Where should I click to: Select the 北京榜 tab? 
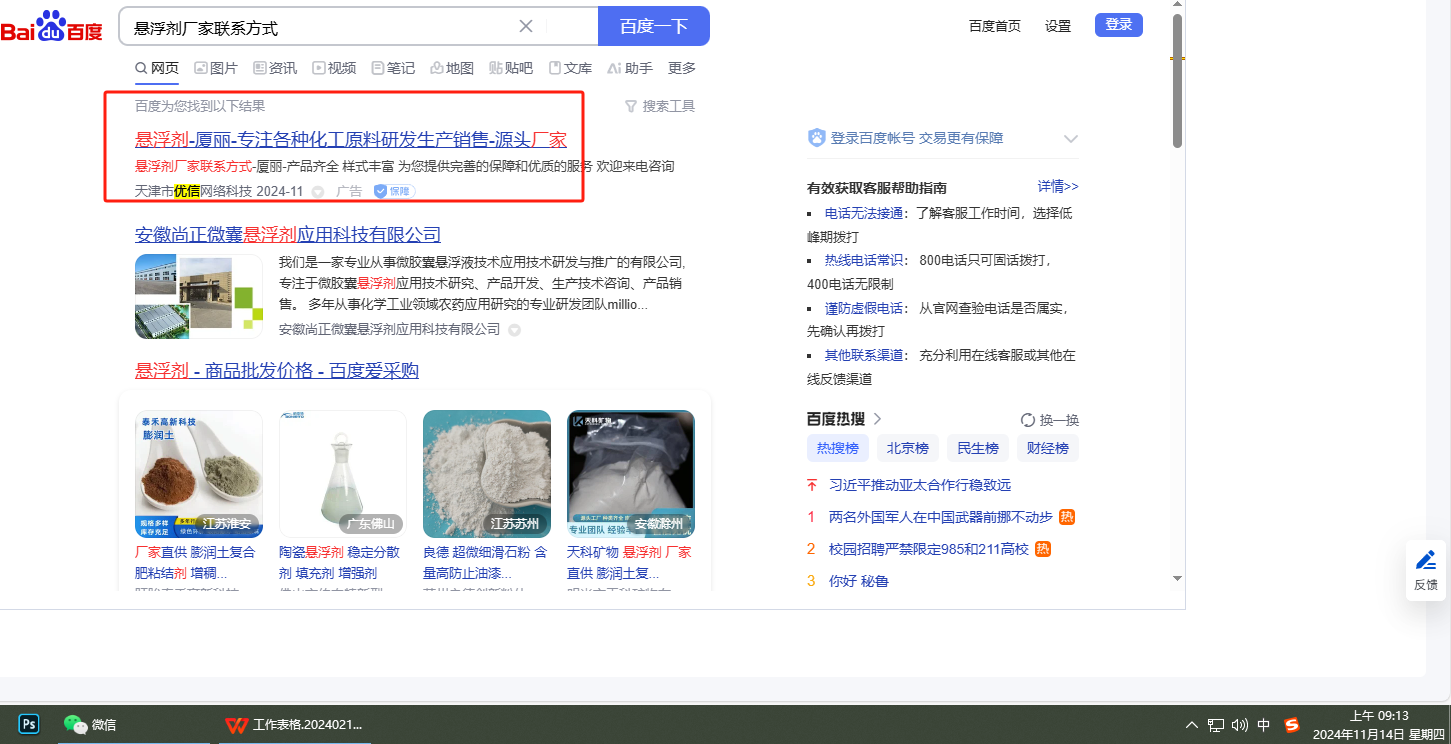908,448
